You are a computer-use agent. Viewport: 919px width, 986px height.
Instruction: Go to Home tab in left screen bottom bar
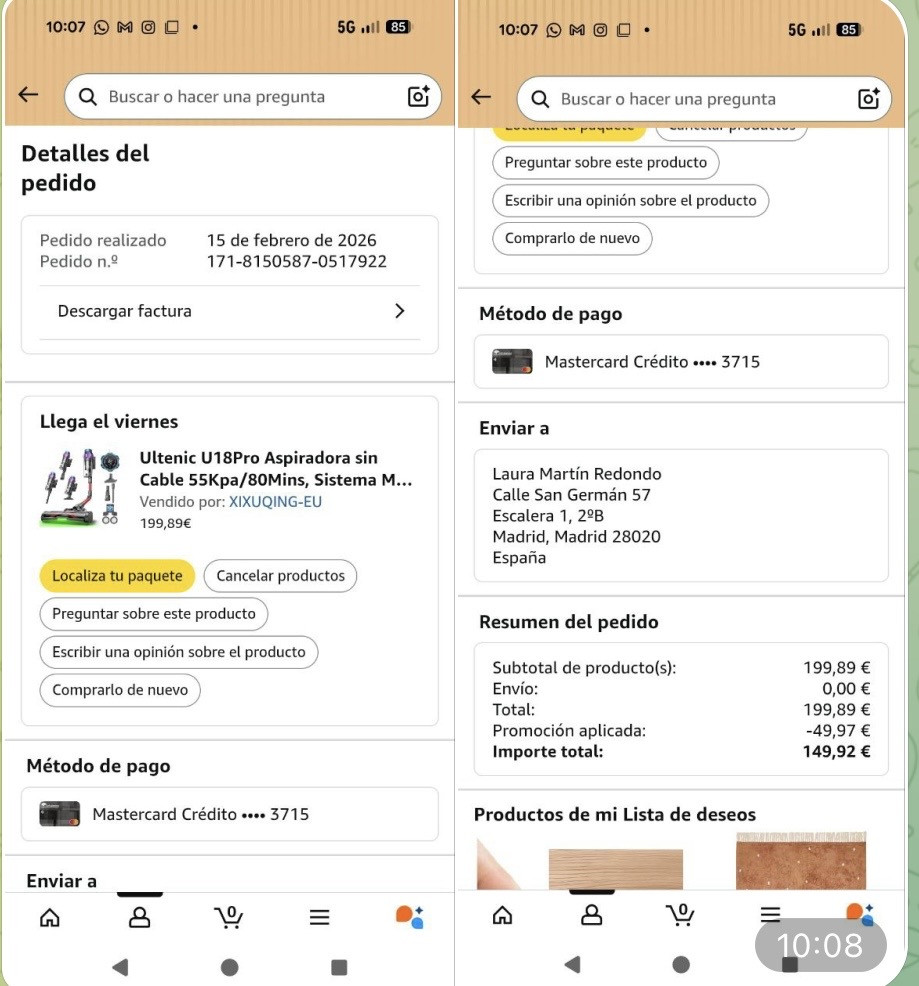point(50,917)
